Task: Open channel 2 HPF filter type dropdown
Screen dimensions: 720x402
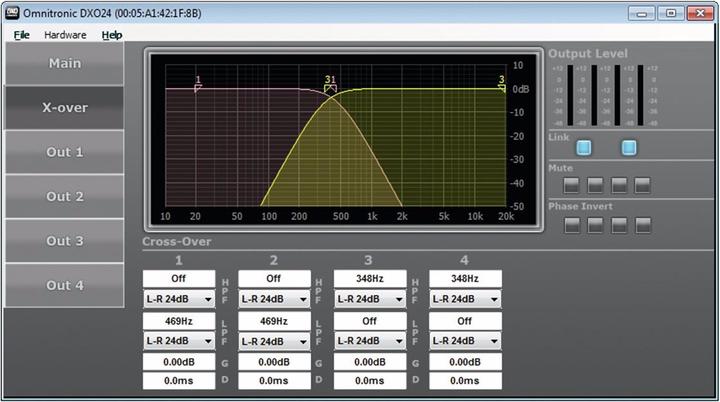Action: click(274, 299)
